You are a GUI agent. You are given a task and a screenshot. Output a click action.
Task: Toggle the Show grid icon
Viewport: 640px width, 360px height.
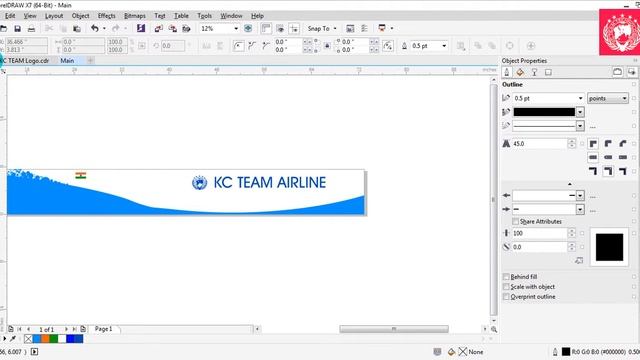[280, 28]
